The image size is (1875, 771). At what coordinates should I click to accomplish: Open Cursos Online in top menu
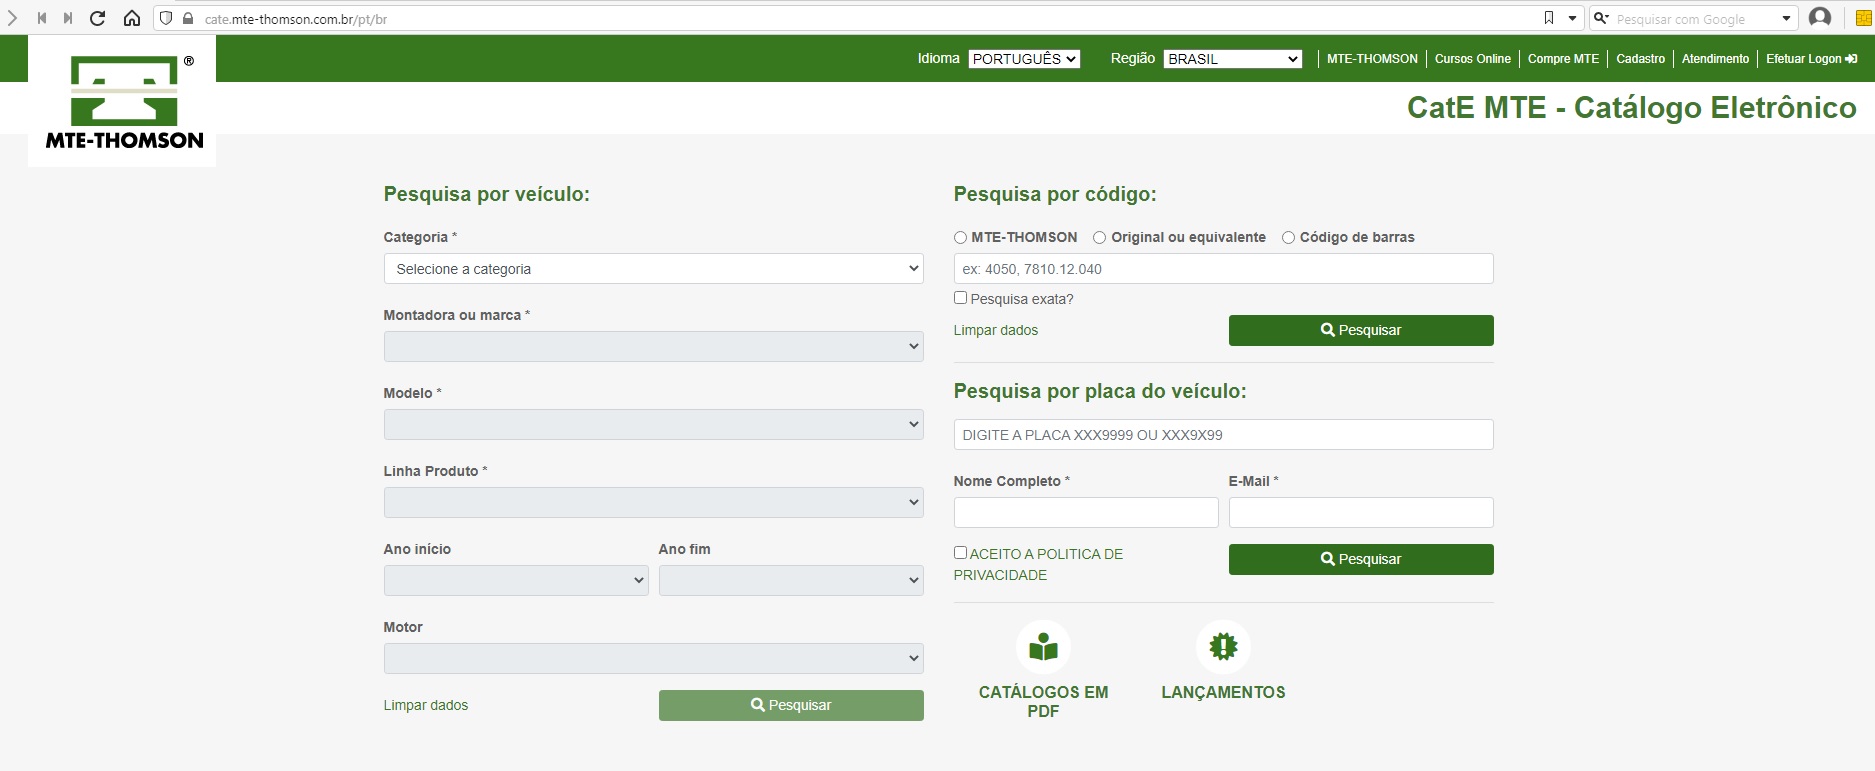click(x=1472, y=59)
